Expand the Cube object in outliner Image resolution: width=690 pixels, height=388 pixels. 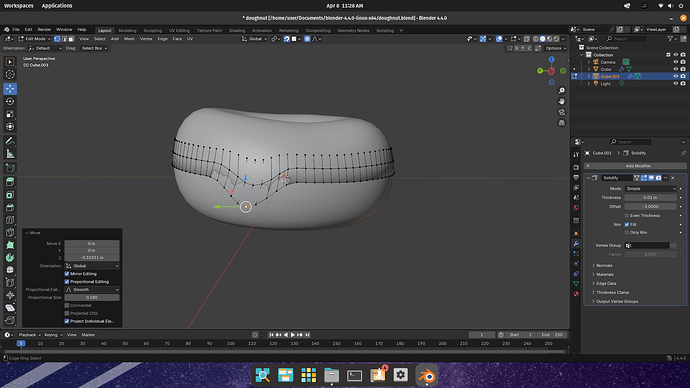coord(589,69)
